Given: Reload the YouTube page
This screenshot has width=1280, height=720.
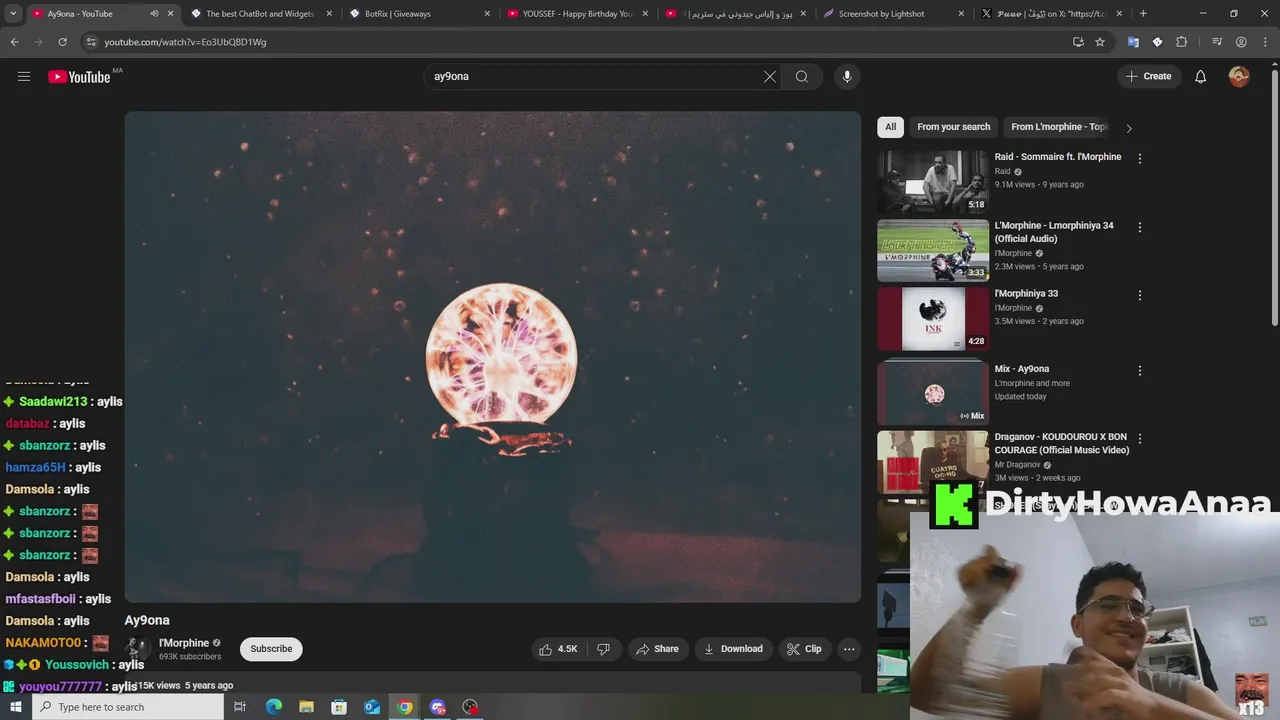Looking at the screenshot, I should tap(62, 42).
